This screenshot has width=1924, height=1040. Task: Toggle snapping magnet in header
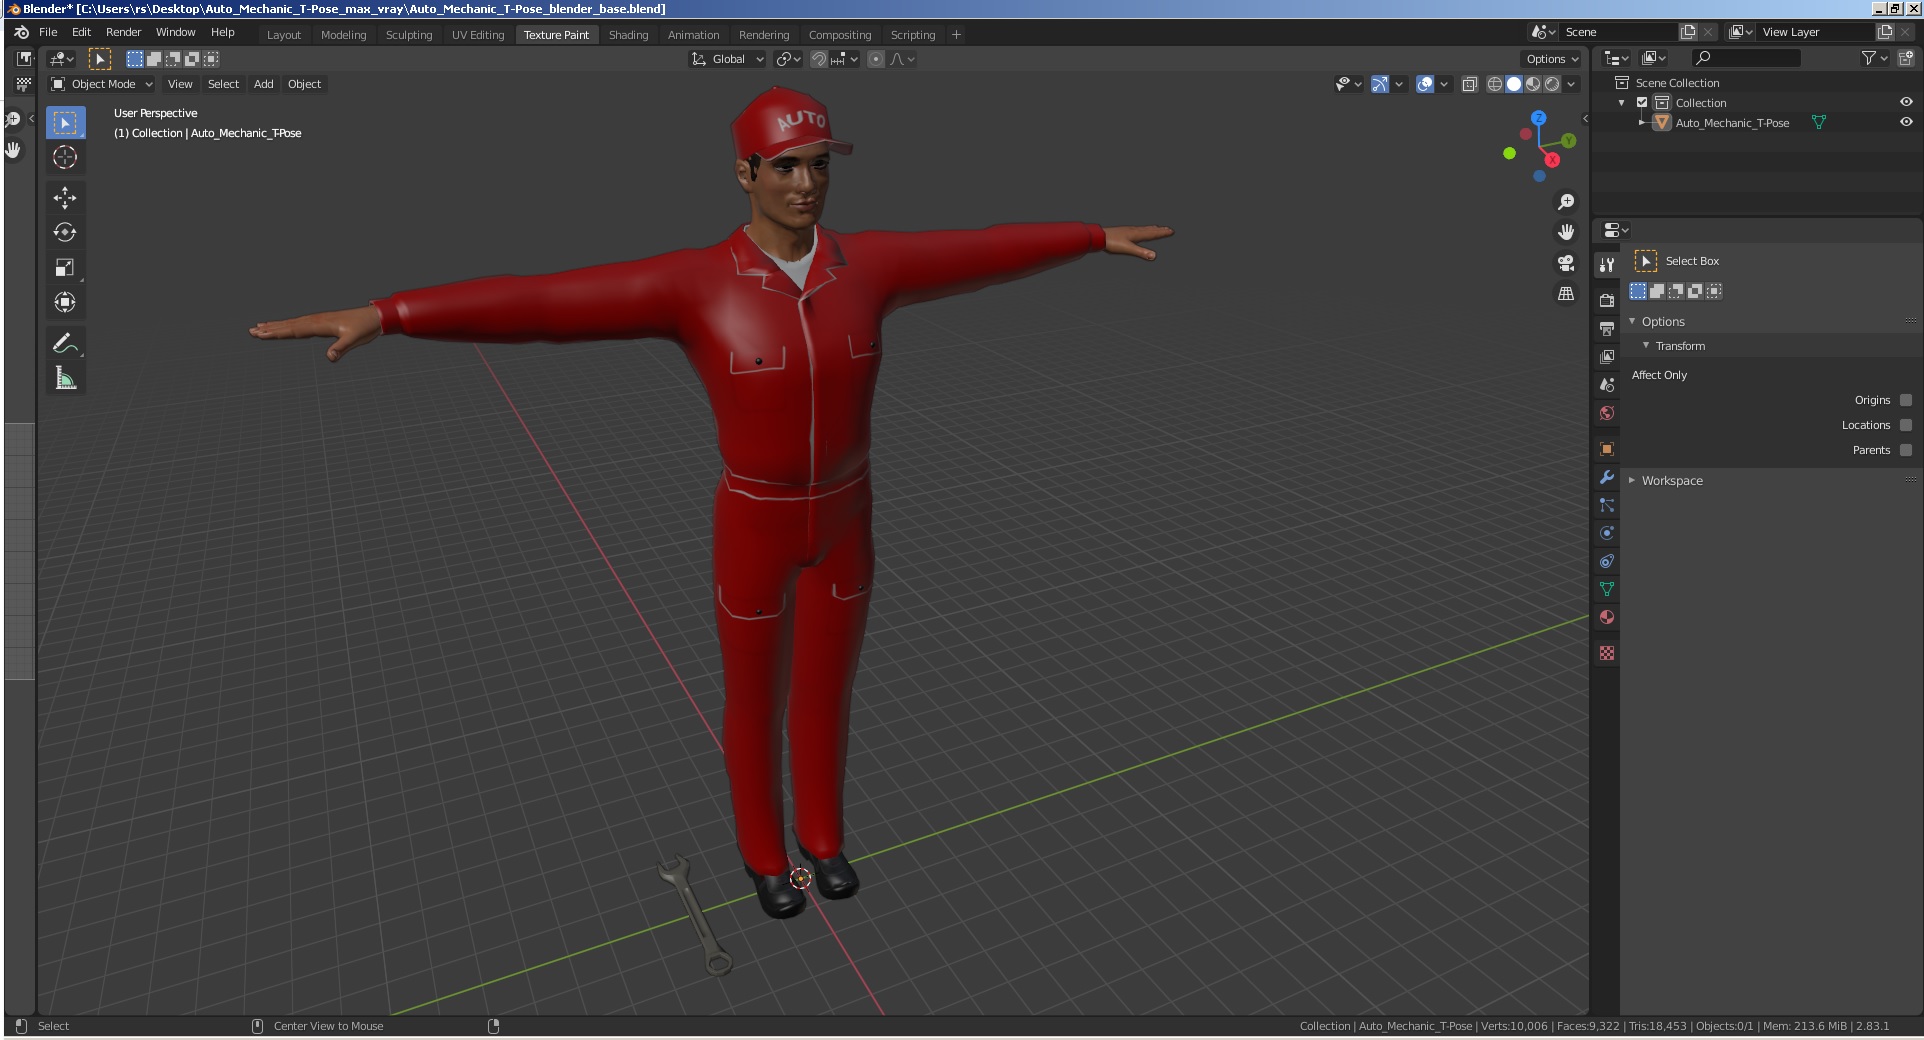[818, 59]
